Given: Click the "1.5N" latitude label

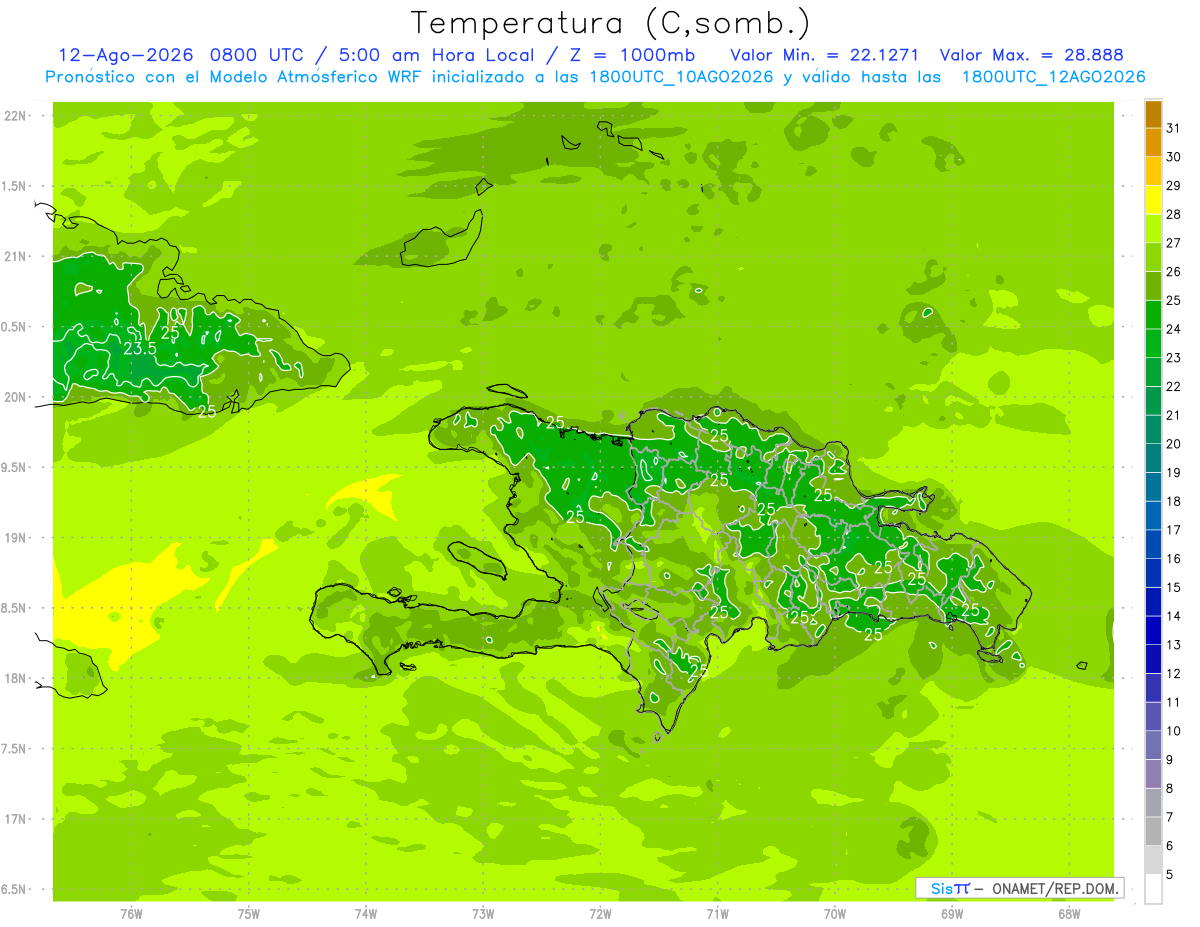Looking at the screenshot, I should [14, 186].
